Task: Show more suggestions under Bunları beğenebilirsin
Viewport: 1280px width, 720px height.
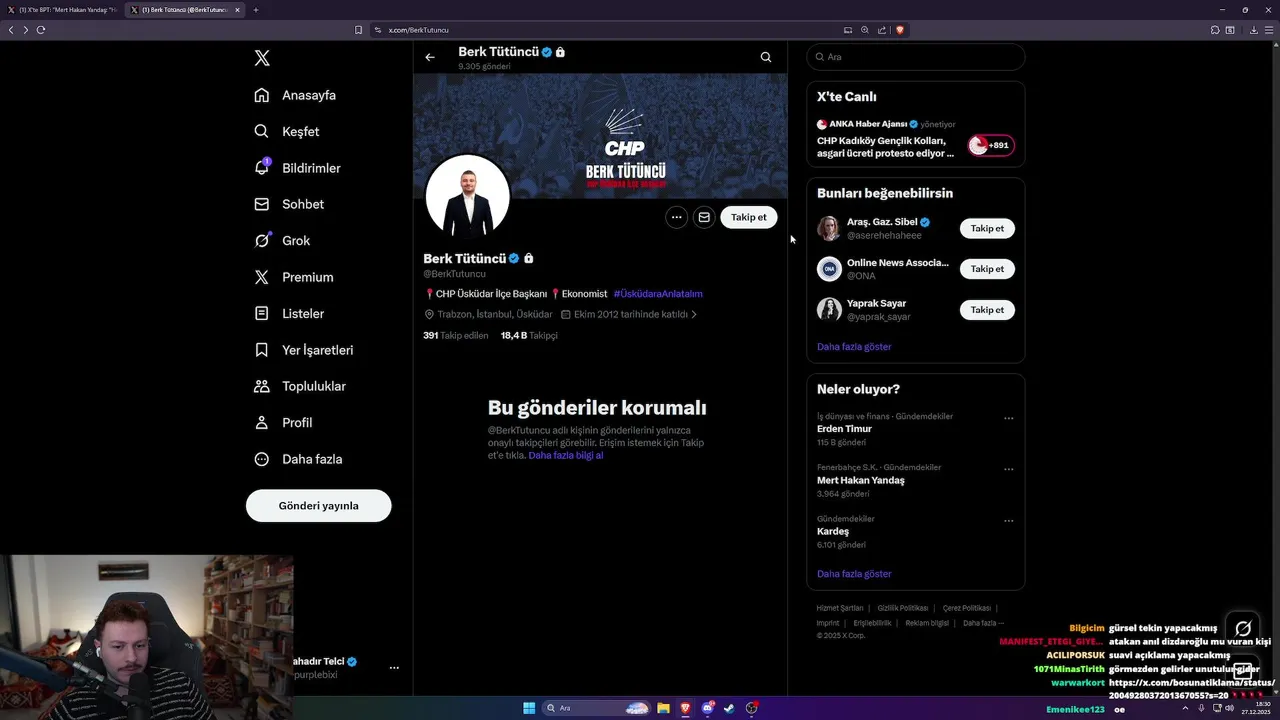Action: click(x=854, y=346)
